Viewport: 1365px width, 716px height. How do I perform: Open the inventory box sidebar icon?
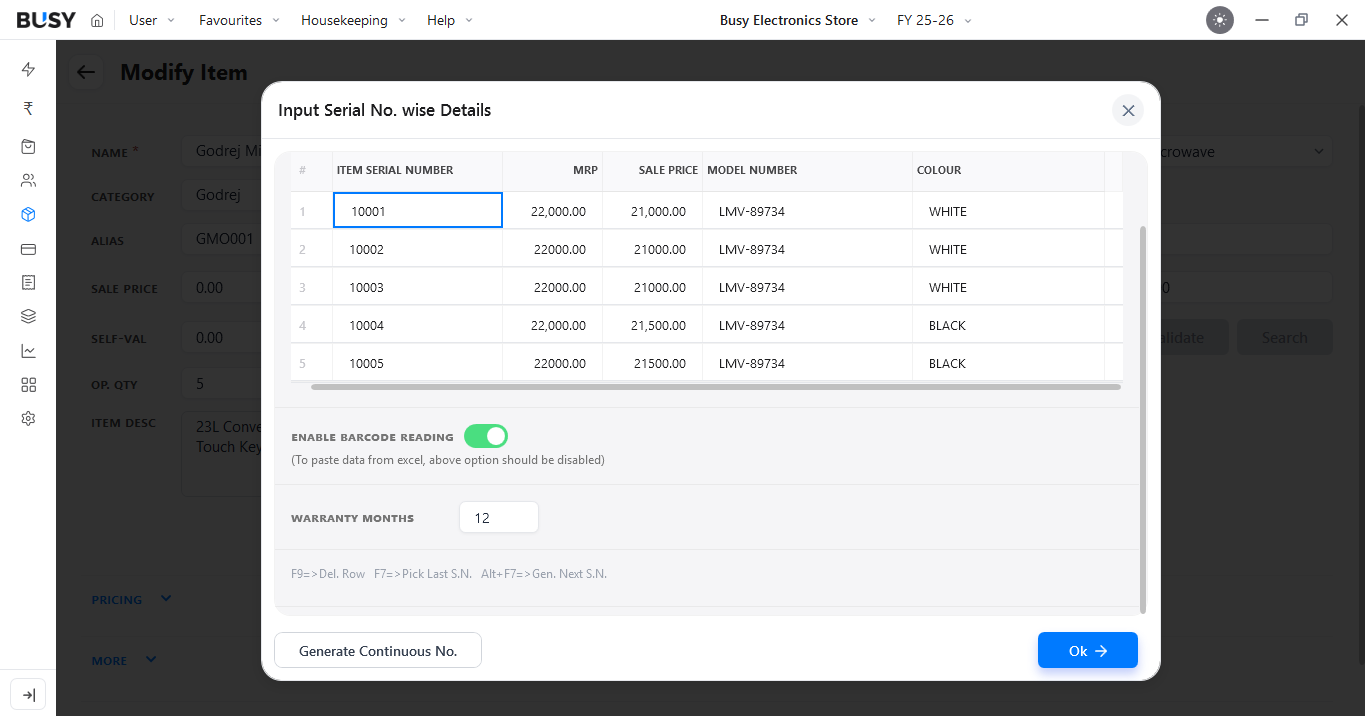pyautogui.click(x=28, y=215)
